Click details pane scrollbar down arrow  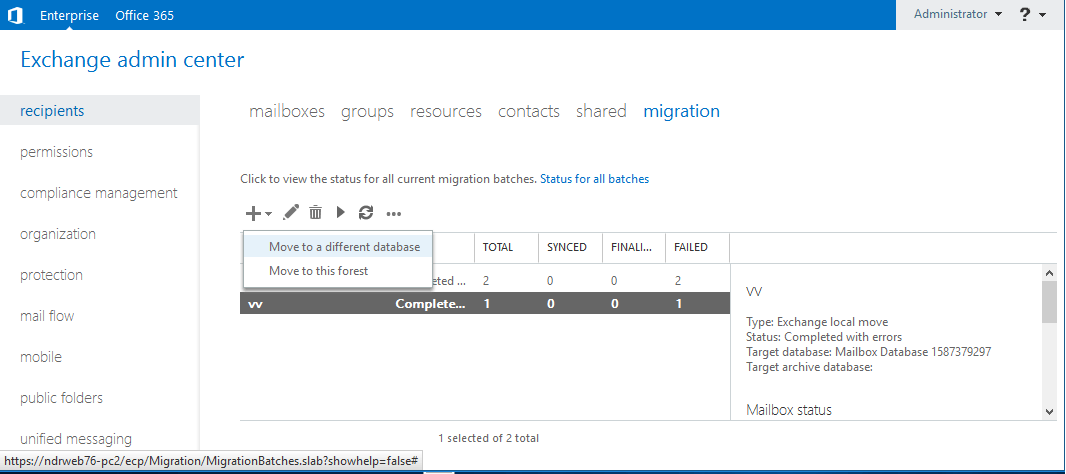(x=1049, y=410)
